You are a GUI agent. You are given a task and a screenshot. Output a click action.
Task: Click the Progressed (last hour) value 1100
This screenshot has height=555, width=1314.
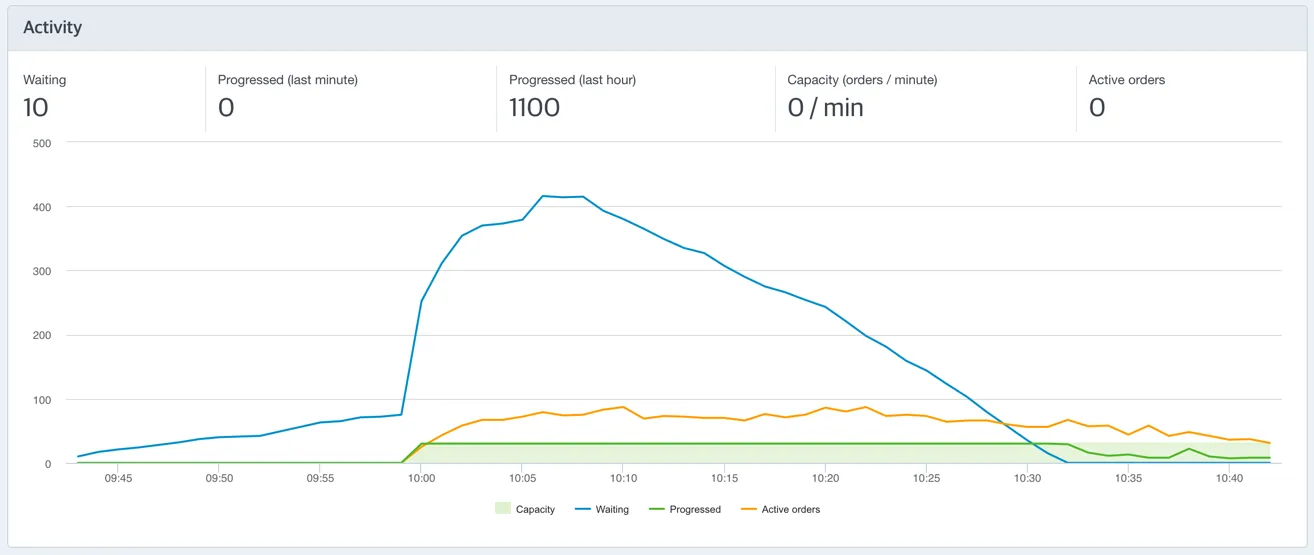pos(534,108)
